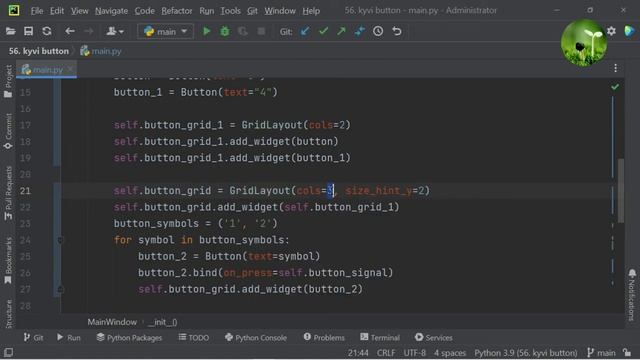This screenshot has width=640, height=360.
Task: Click the 4 spaces indent setting
Action: click(x=450, y=353)
